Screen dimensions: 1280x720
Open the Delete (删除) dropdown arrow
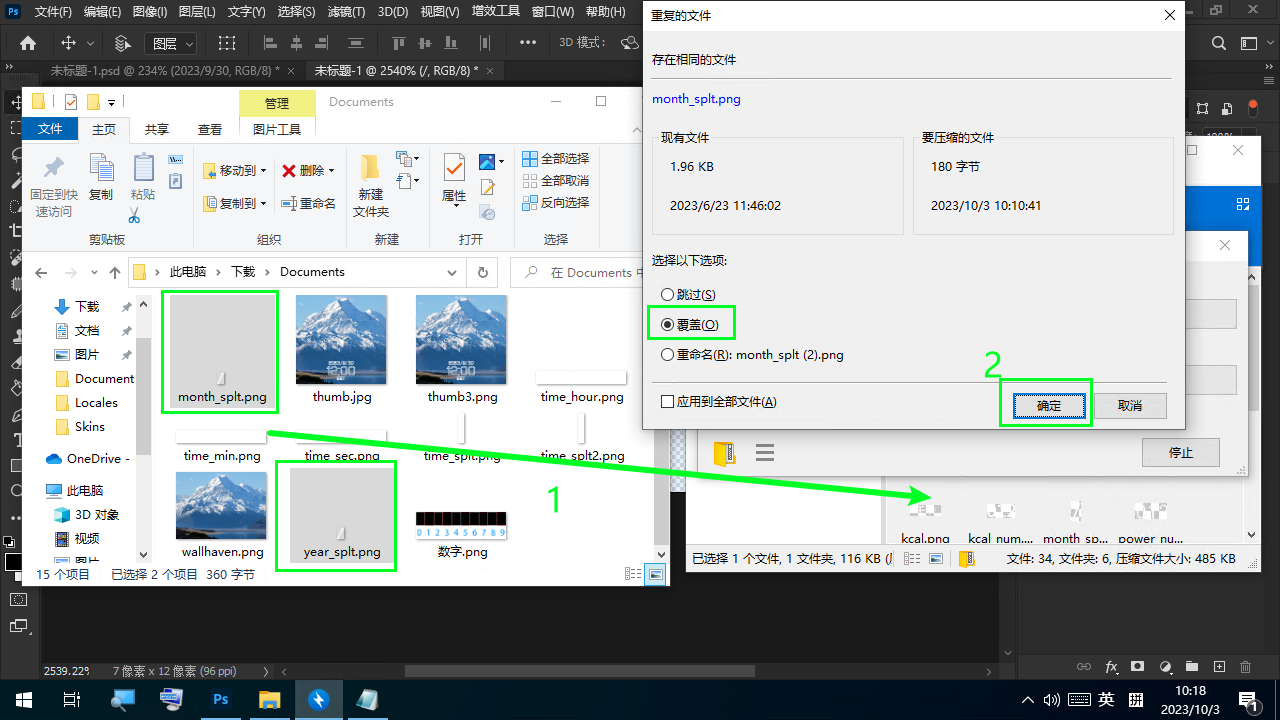click(x=332, y=171)
